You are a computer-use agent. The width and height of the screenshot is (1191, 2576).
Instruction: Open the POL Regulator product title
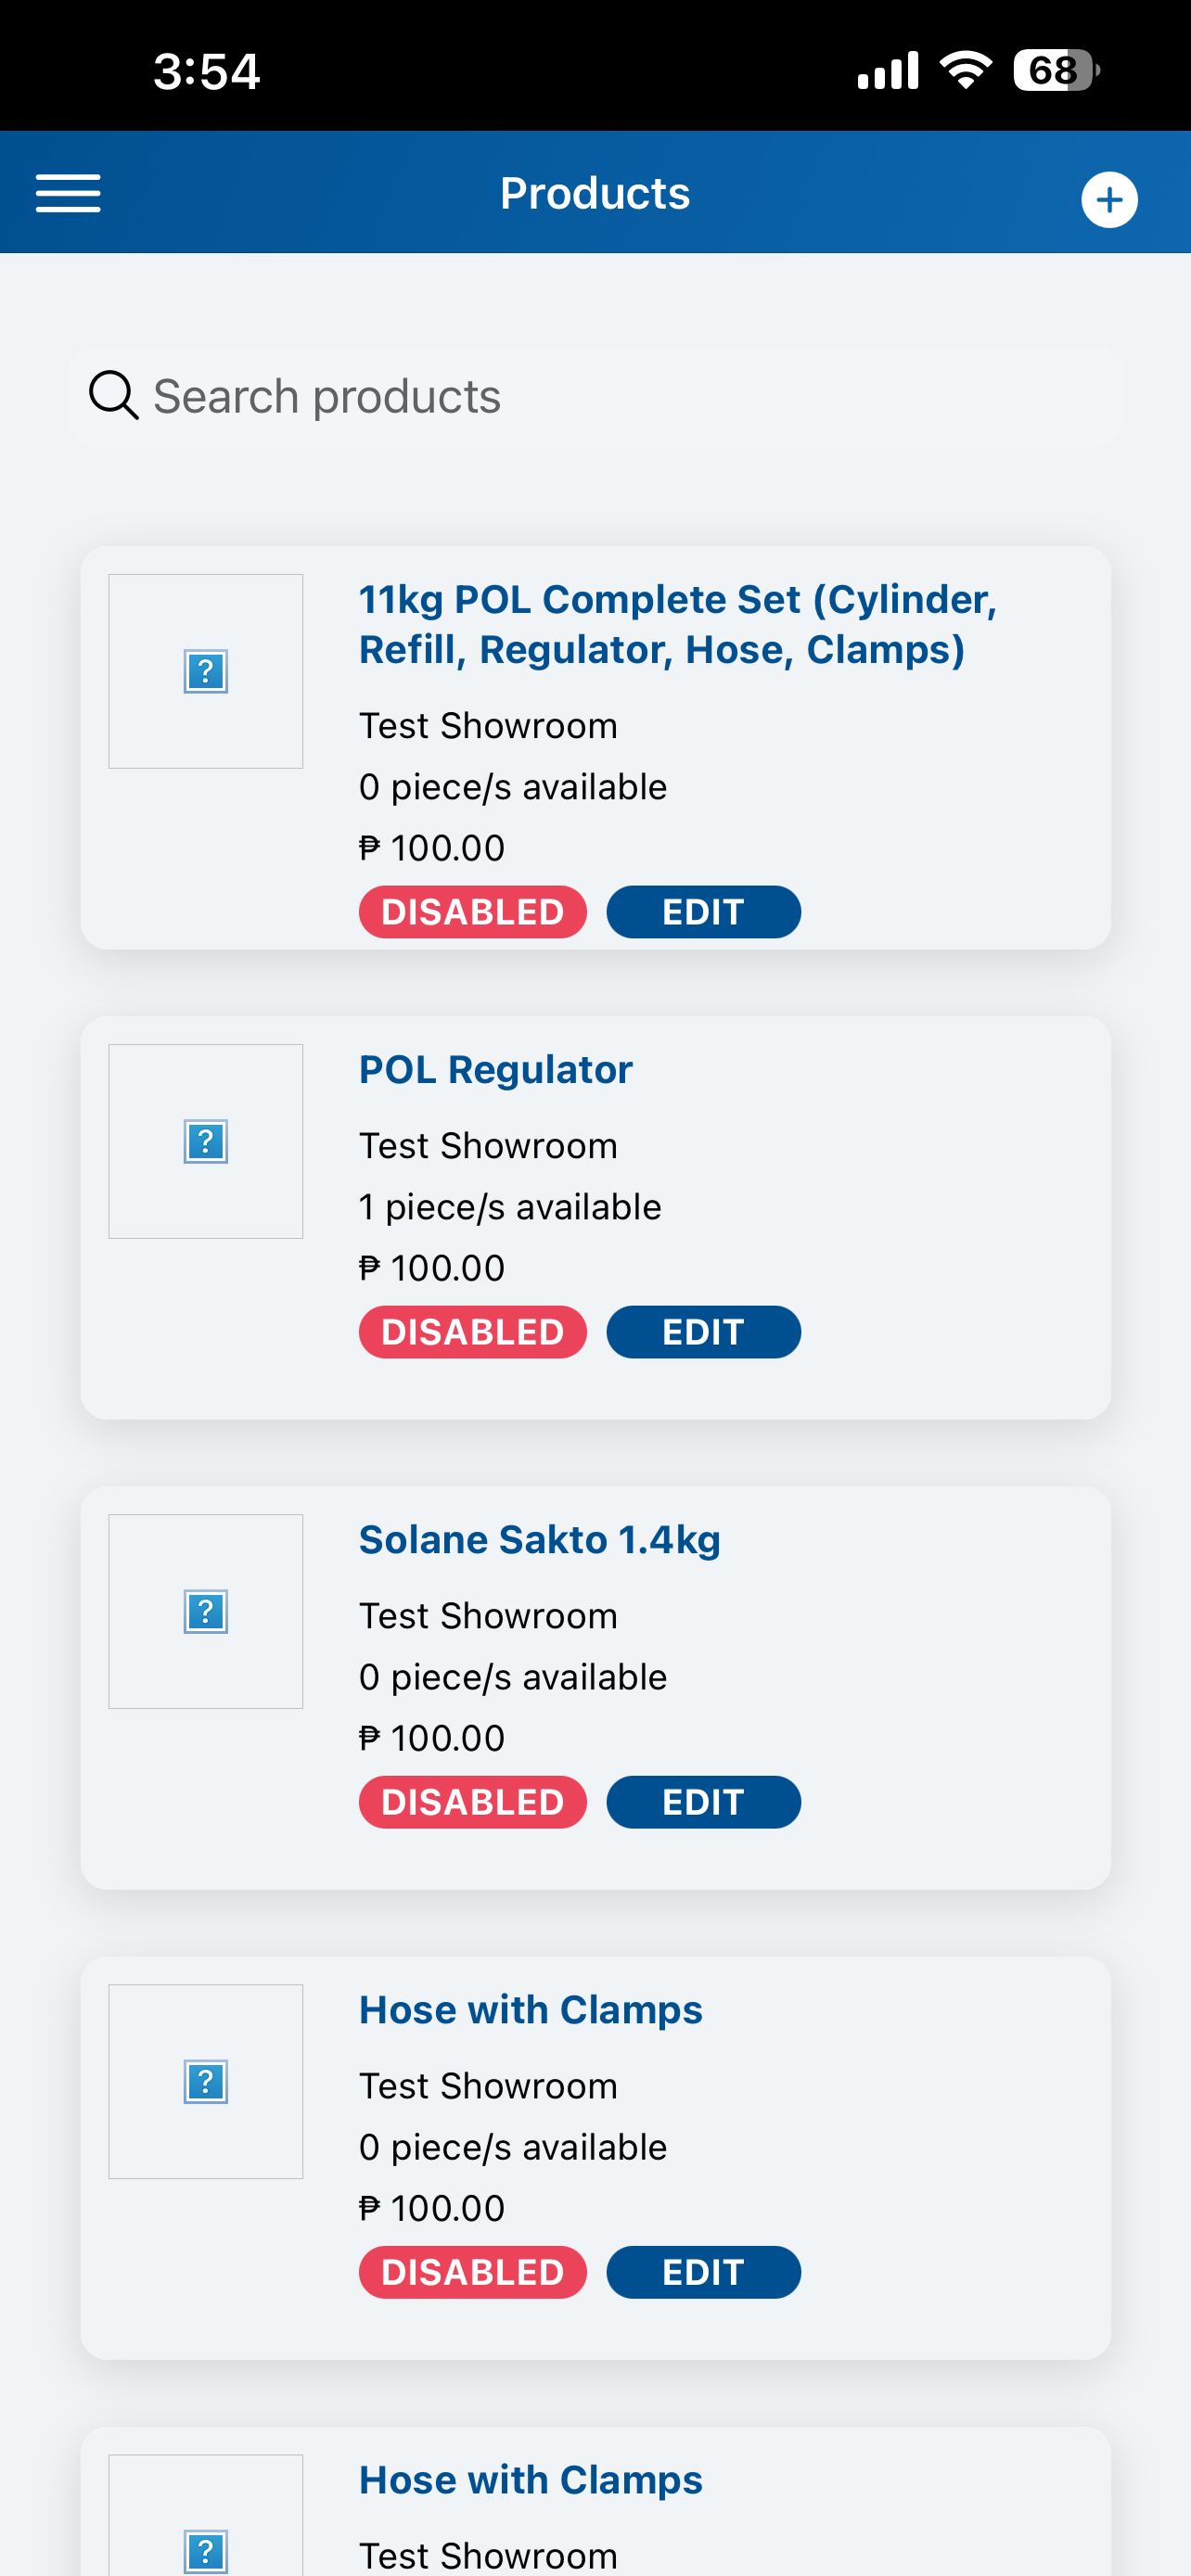(x=496, y=1070)
